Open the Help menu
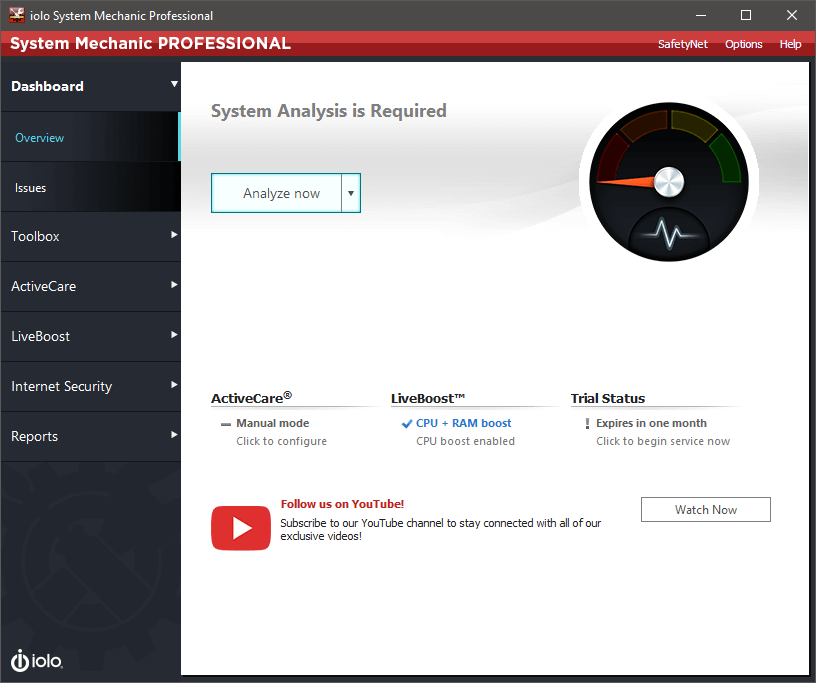The width and height of the screenshot is (816, 683). click(790, 44)
